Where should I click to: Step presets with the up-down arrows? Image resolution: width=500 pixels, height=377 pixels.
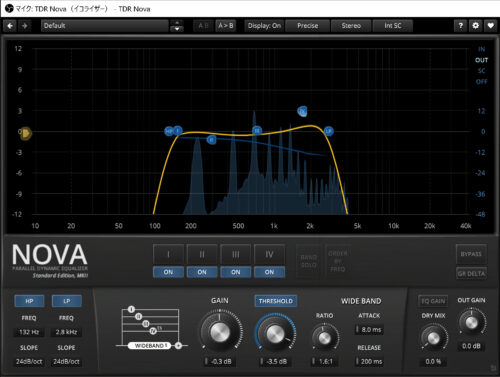[177, 26]
